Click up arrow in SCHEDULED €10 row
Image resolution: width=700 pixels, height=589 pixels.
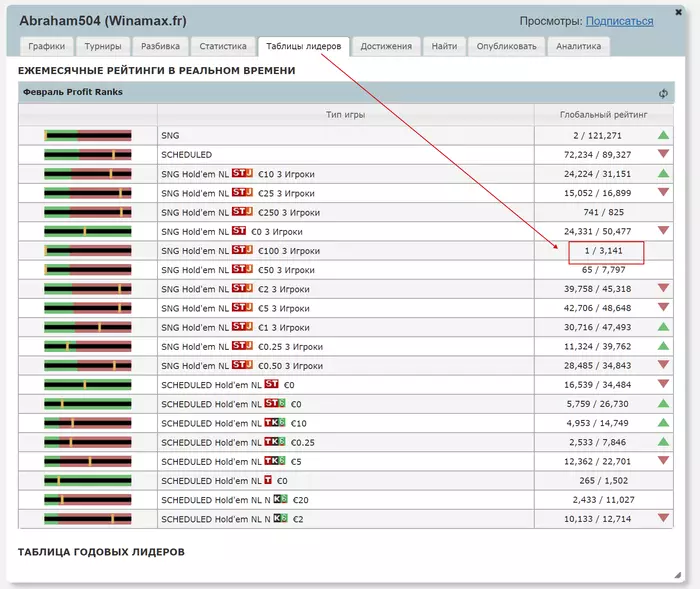(663, 423)
